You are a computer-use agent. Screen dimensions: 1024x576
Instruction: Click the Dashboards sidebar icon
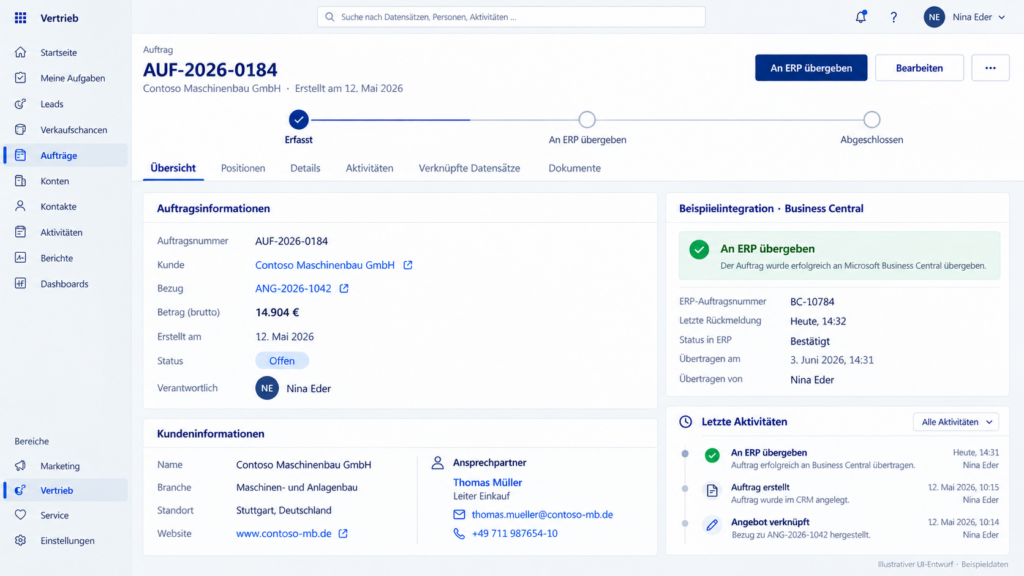coord(20,283)
